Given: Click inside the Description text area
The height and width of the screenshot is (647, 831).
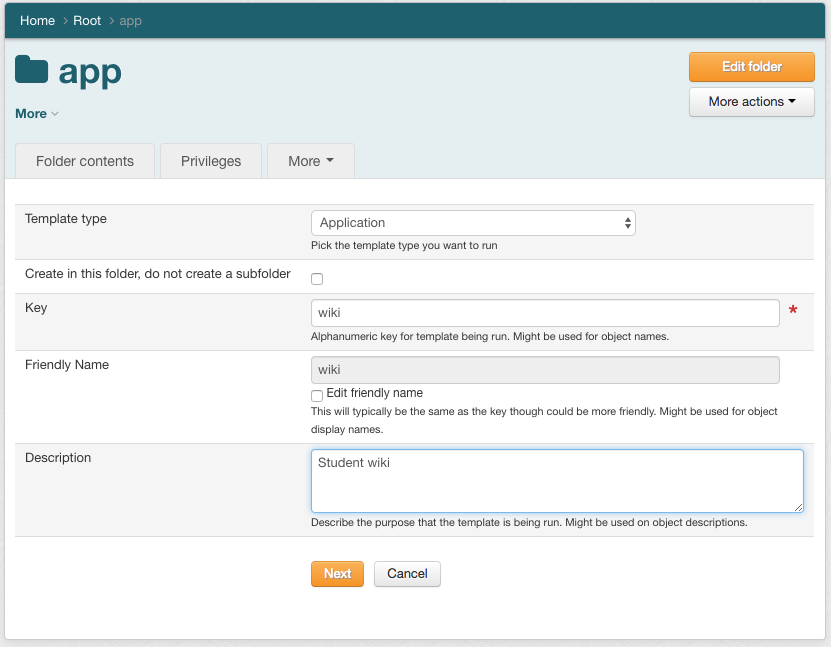Looking at the screenshot, I should pos(556,481).
